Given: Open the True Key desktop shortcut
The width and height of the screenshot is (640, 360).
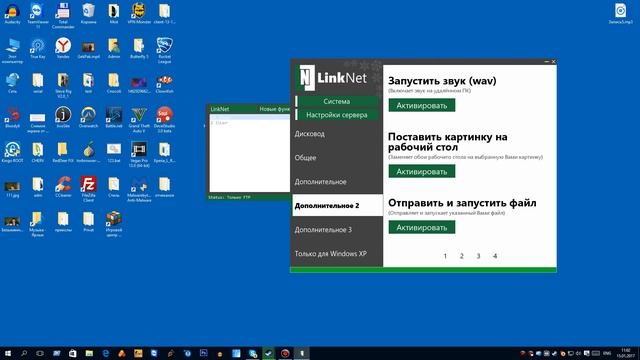Looking at the screenshot, I should 38,48.
